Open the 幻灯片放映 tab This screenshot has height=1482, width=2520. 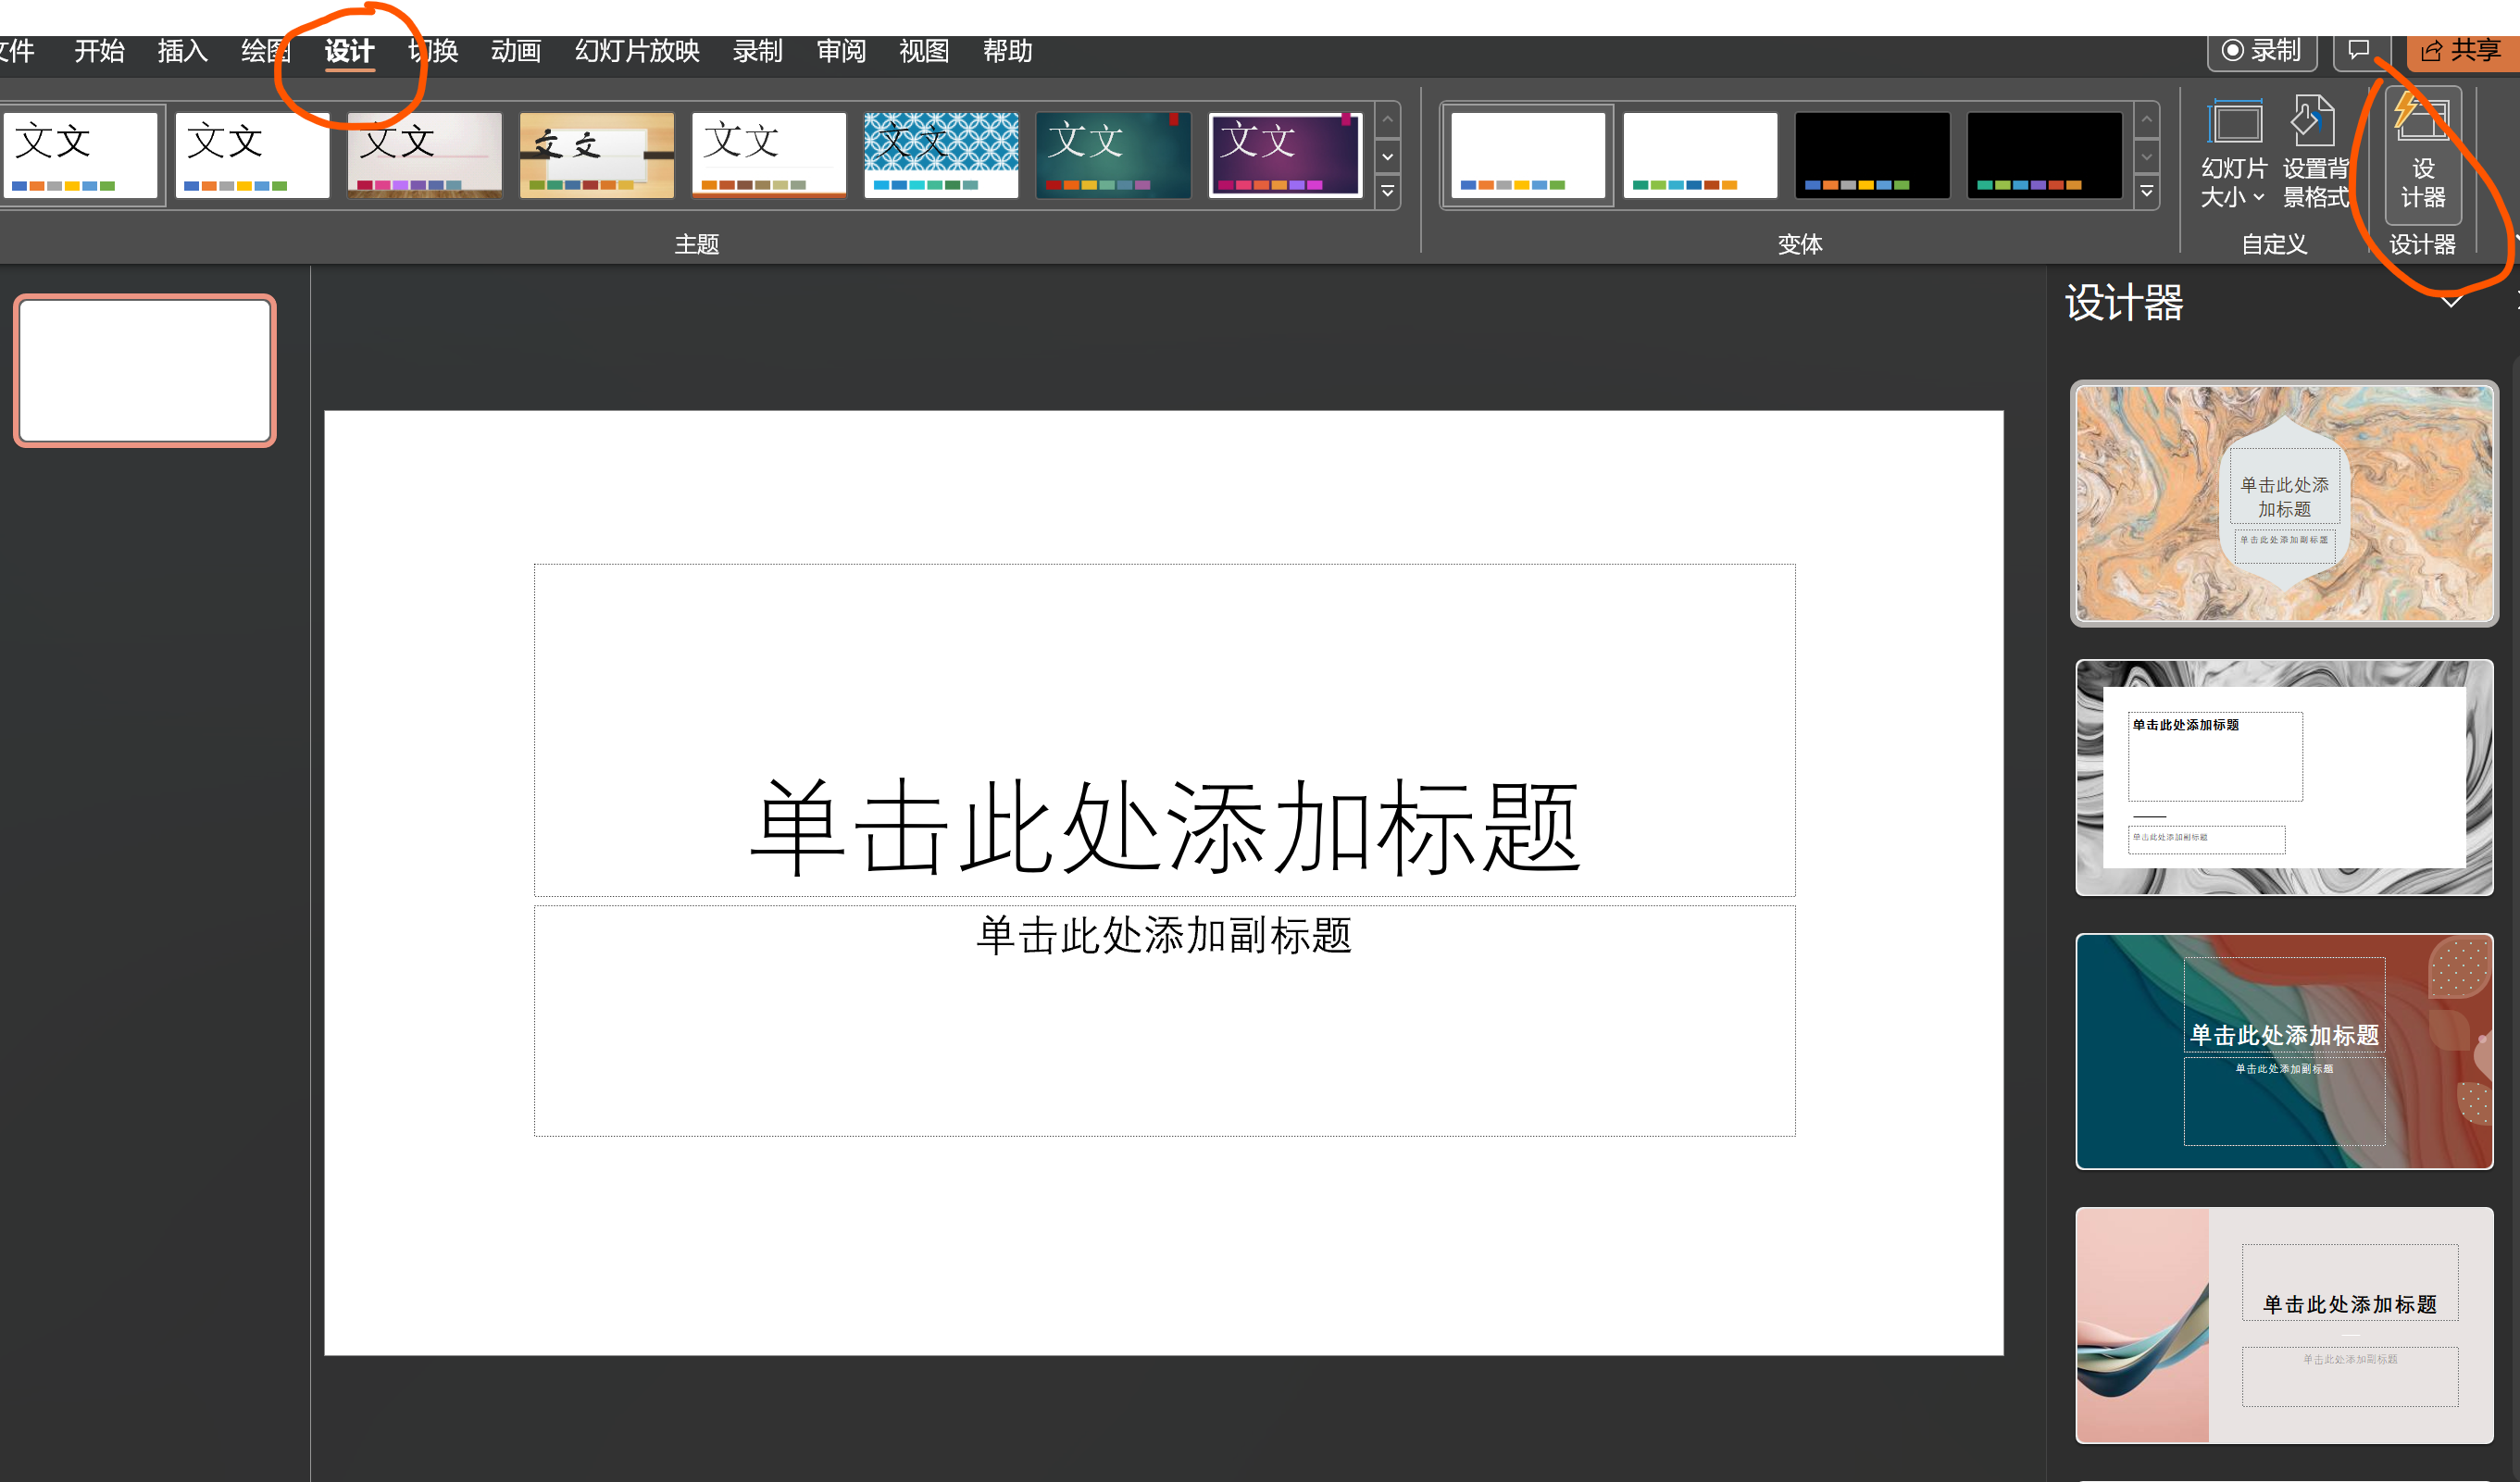coord(637,51)
